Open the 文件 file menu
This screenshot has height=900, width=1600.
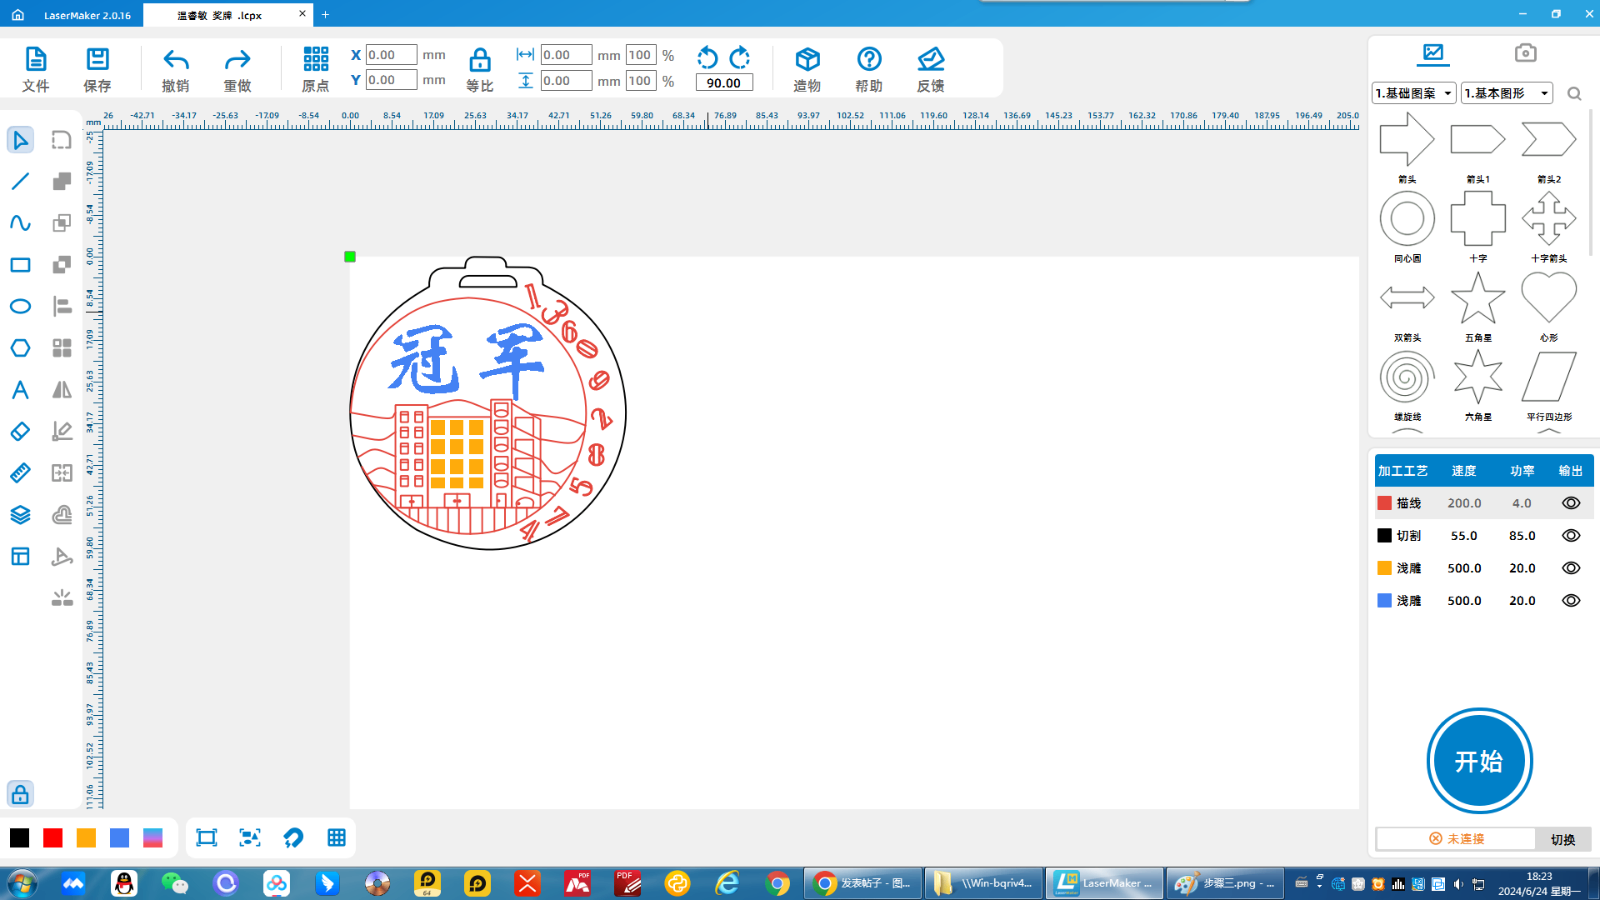(x=36, y=66)
